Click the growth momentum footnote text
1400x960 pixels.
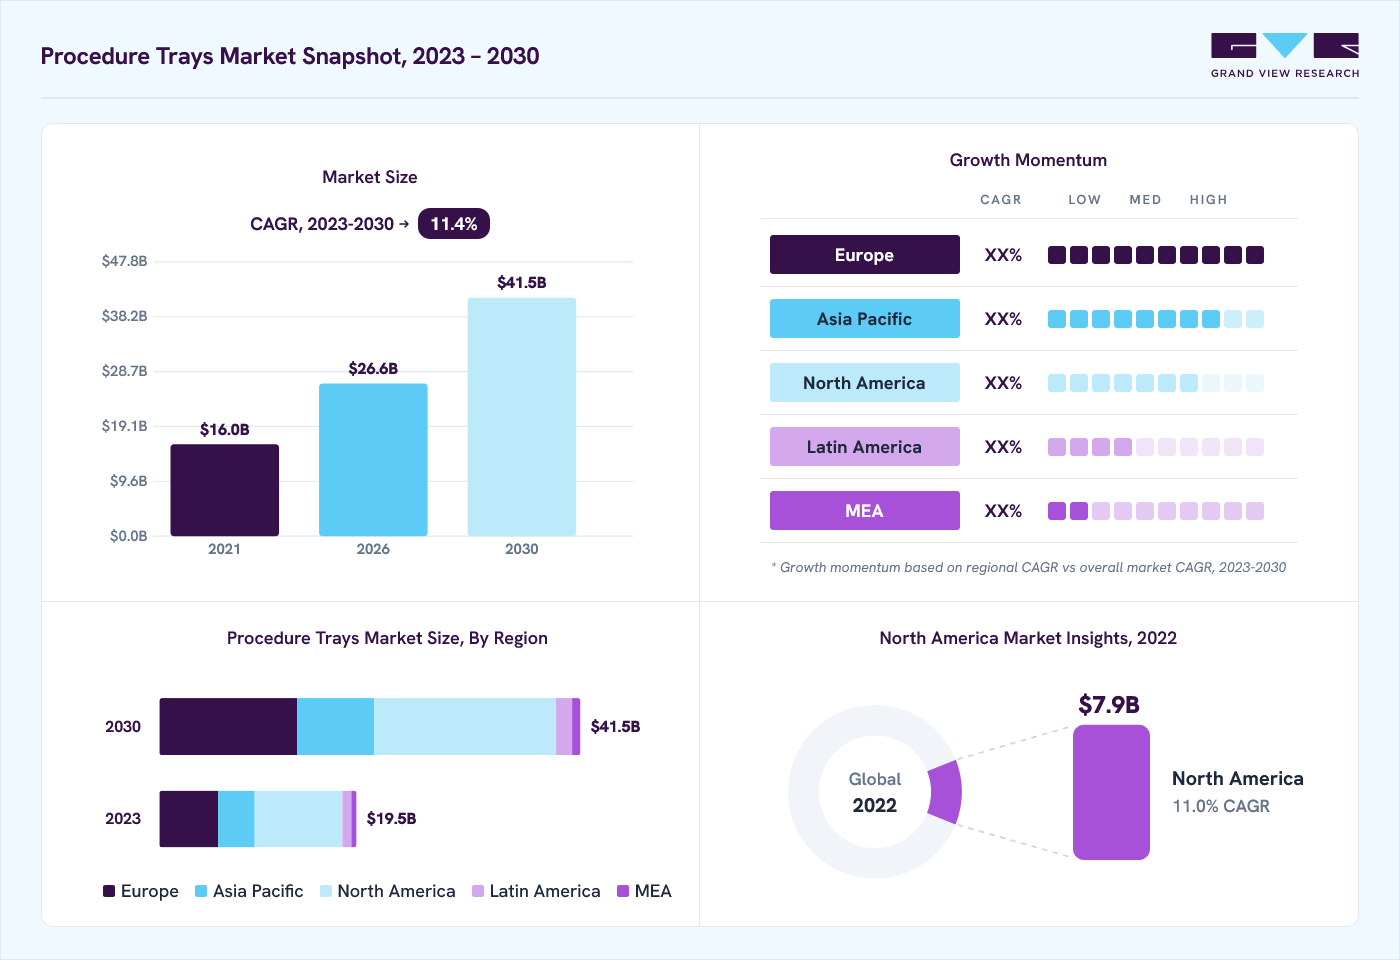click(x=1029, y=567)
